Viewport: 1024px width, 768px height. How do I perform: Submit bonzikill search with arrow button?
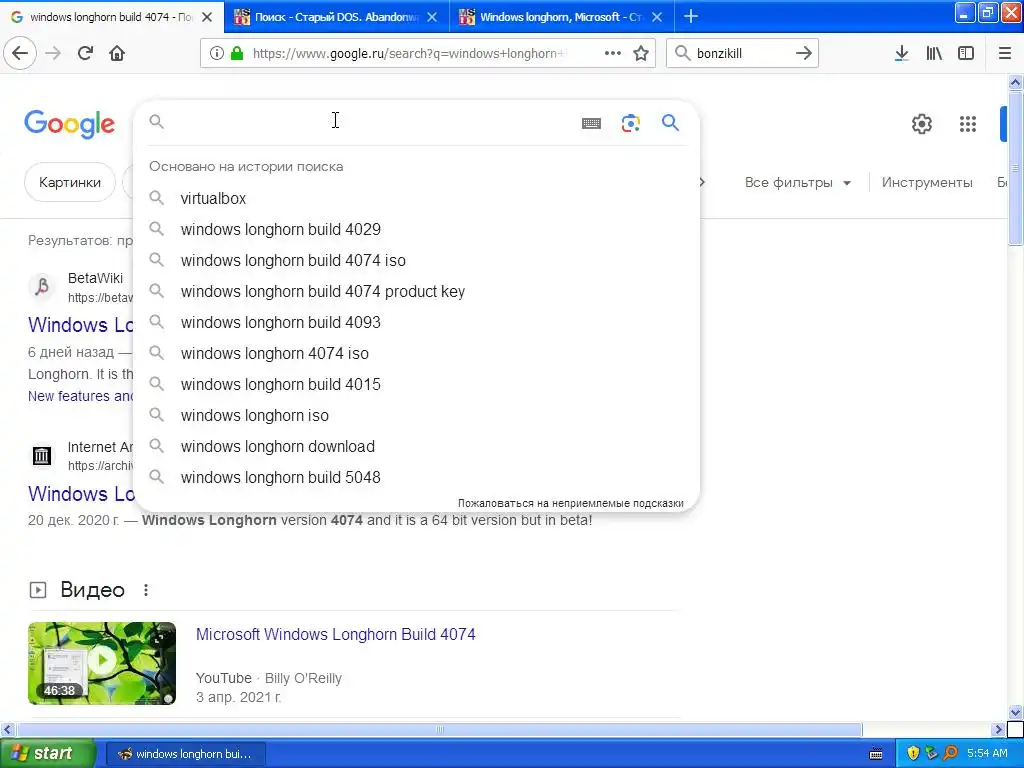[x=804, y=53]
